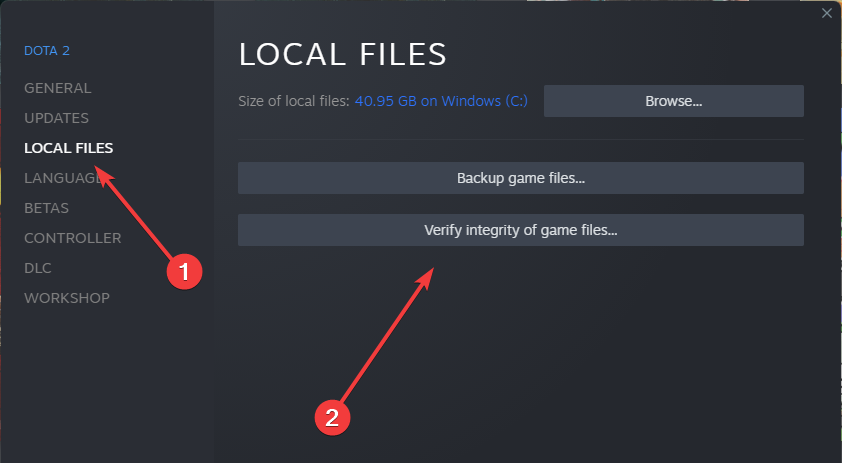
Task: Click arrowhead tip of arrow from marker 1
Action: pyautogui.click(x=99, y=171)
